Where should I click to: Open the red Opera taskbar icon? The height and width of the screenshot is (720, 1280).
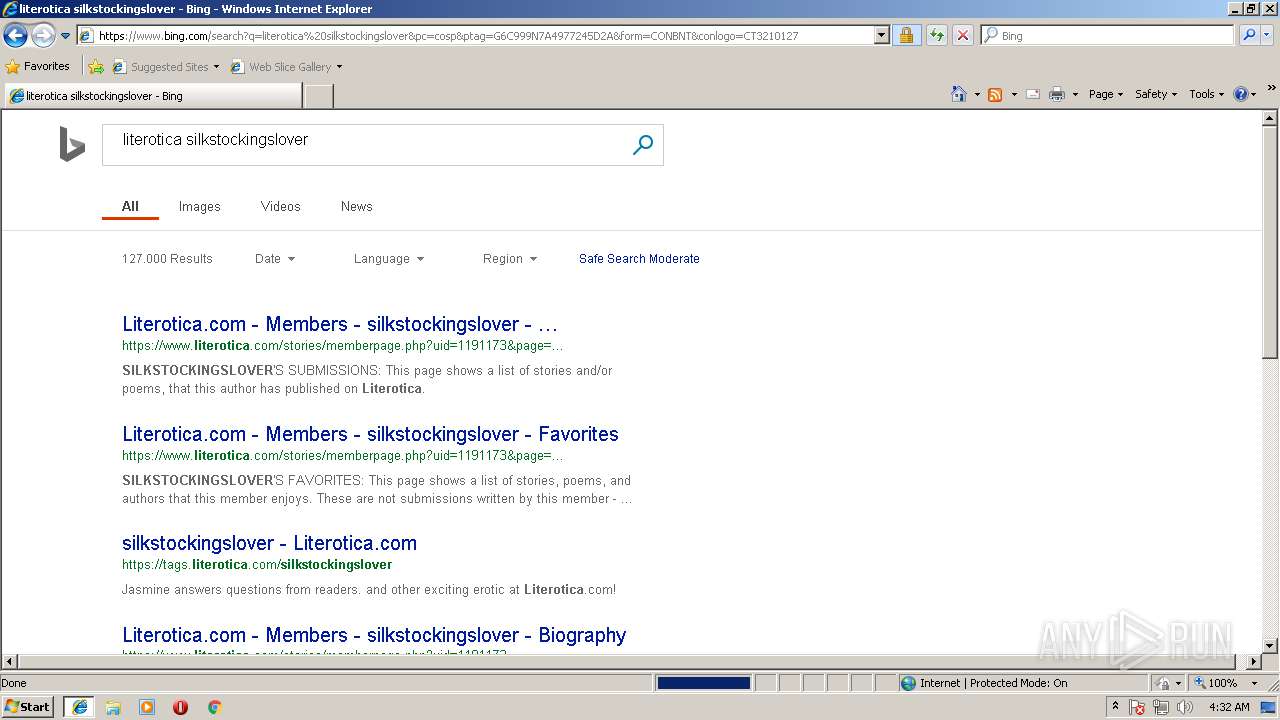pos(180,707)
